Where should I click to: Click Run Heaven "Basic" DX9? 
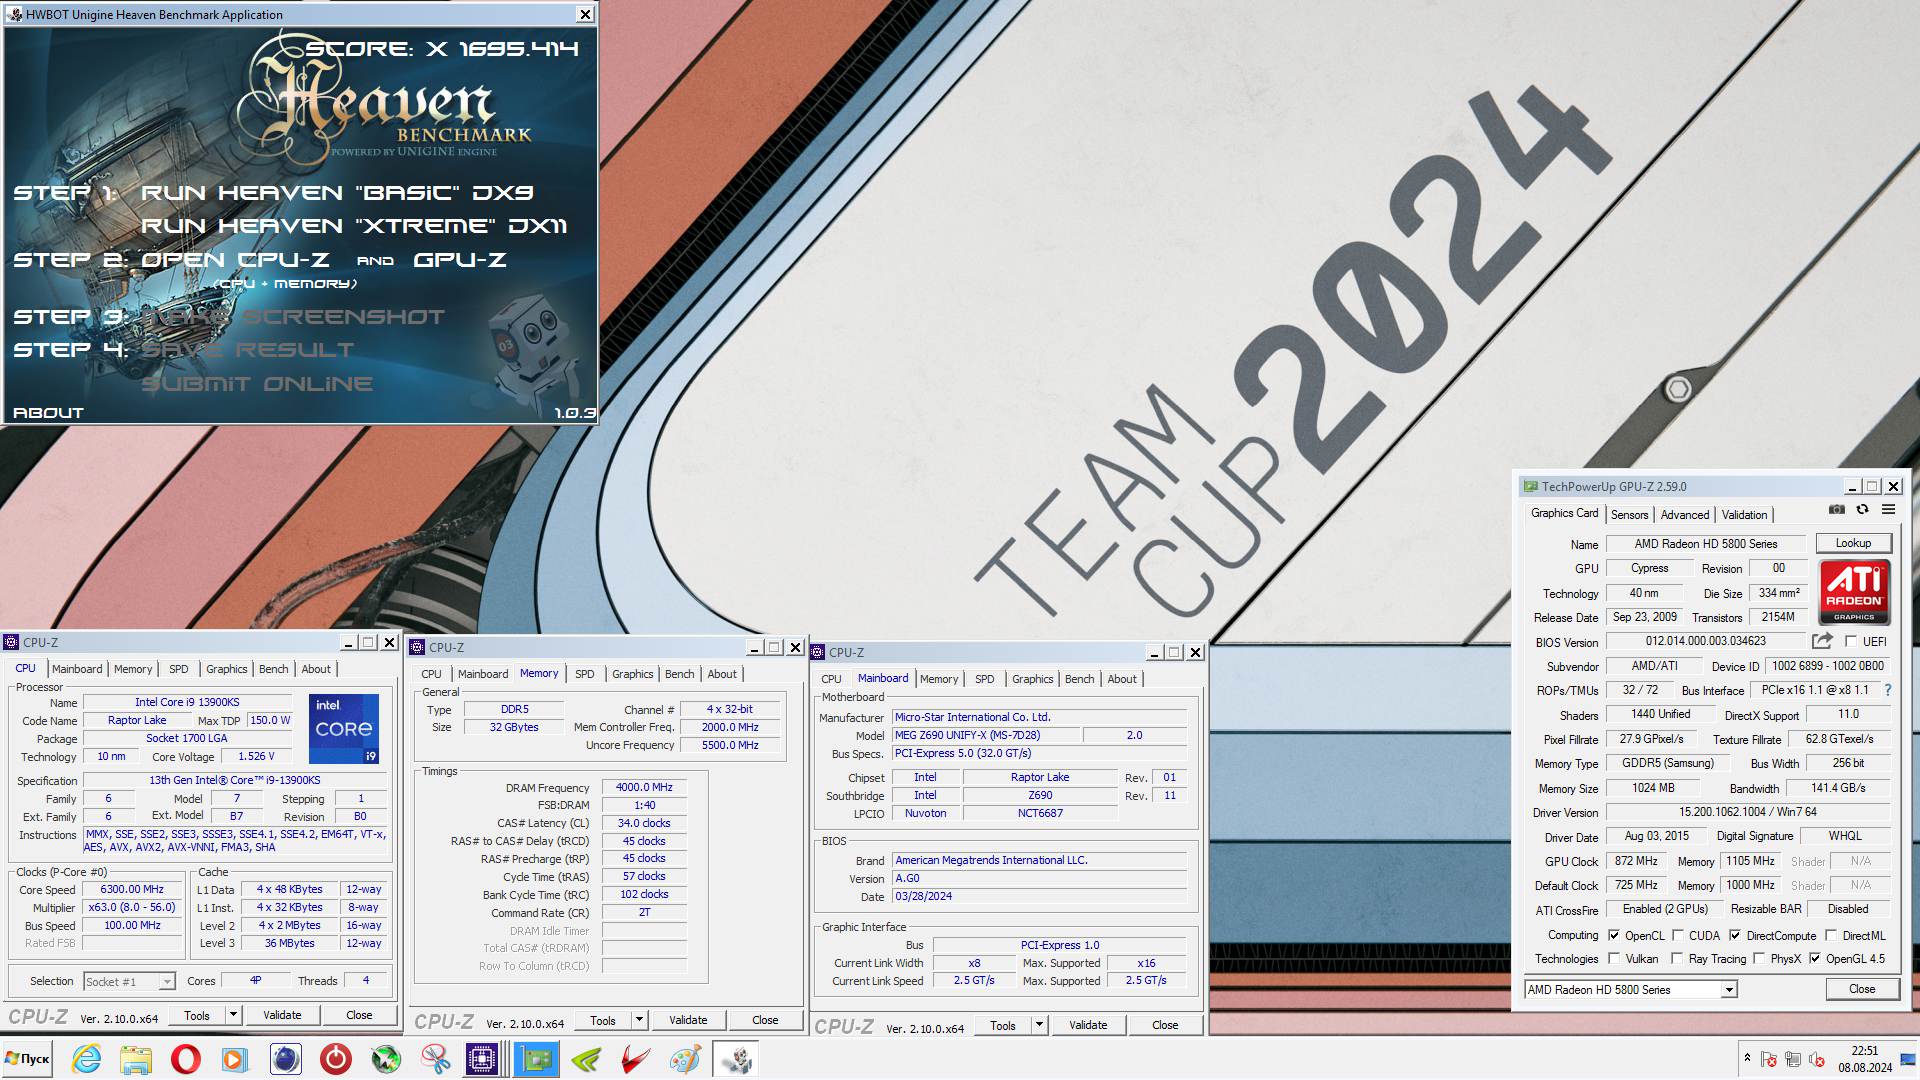337,193
